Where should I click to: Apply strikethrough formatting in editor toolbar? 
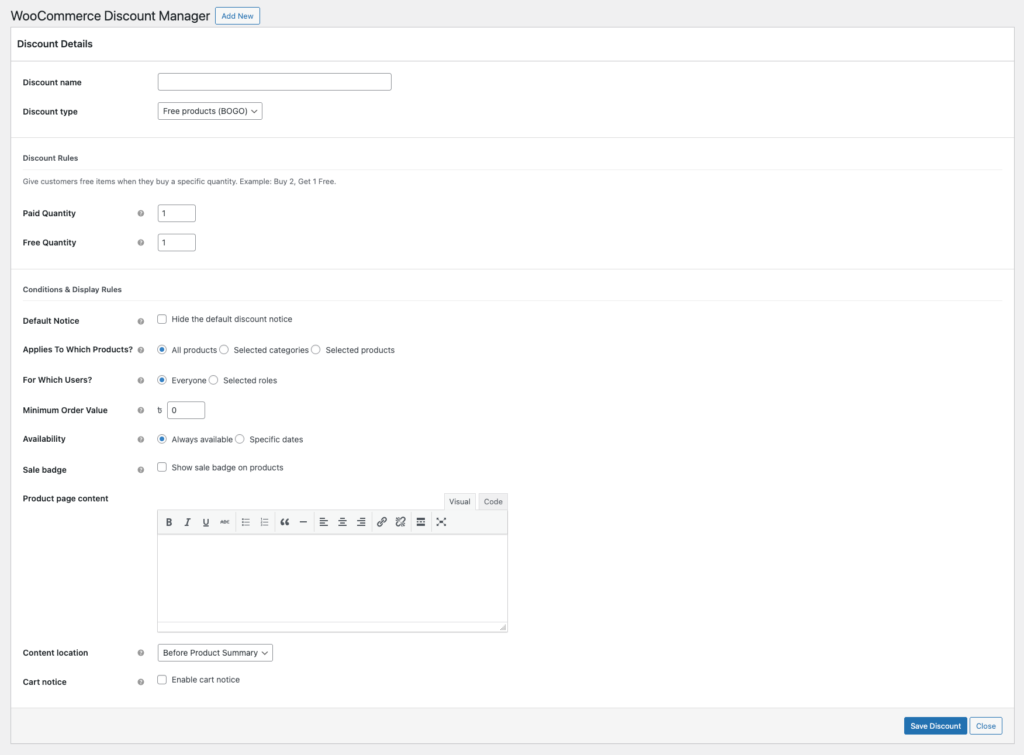coord(225,522)
